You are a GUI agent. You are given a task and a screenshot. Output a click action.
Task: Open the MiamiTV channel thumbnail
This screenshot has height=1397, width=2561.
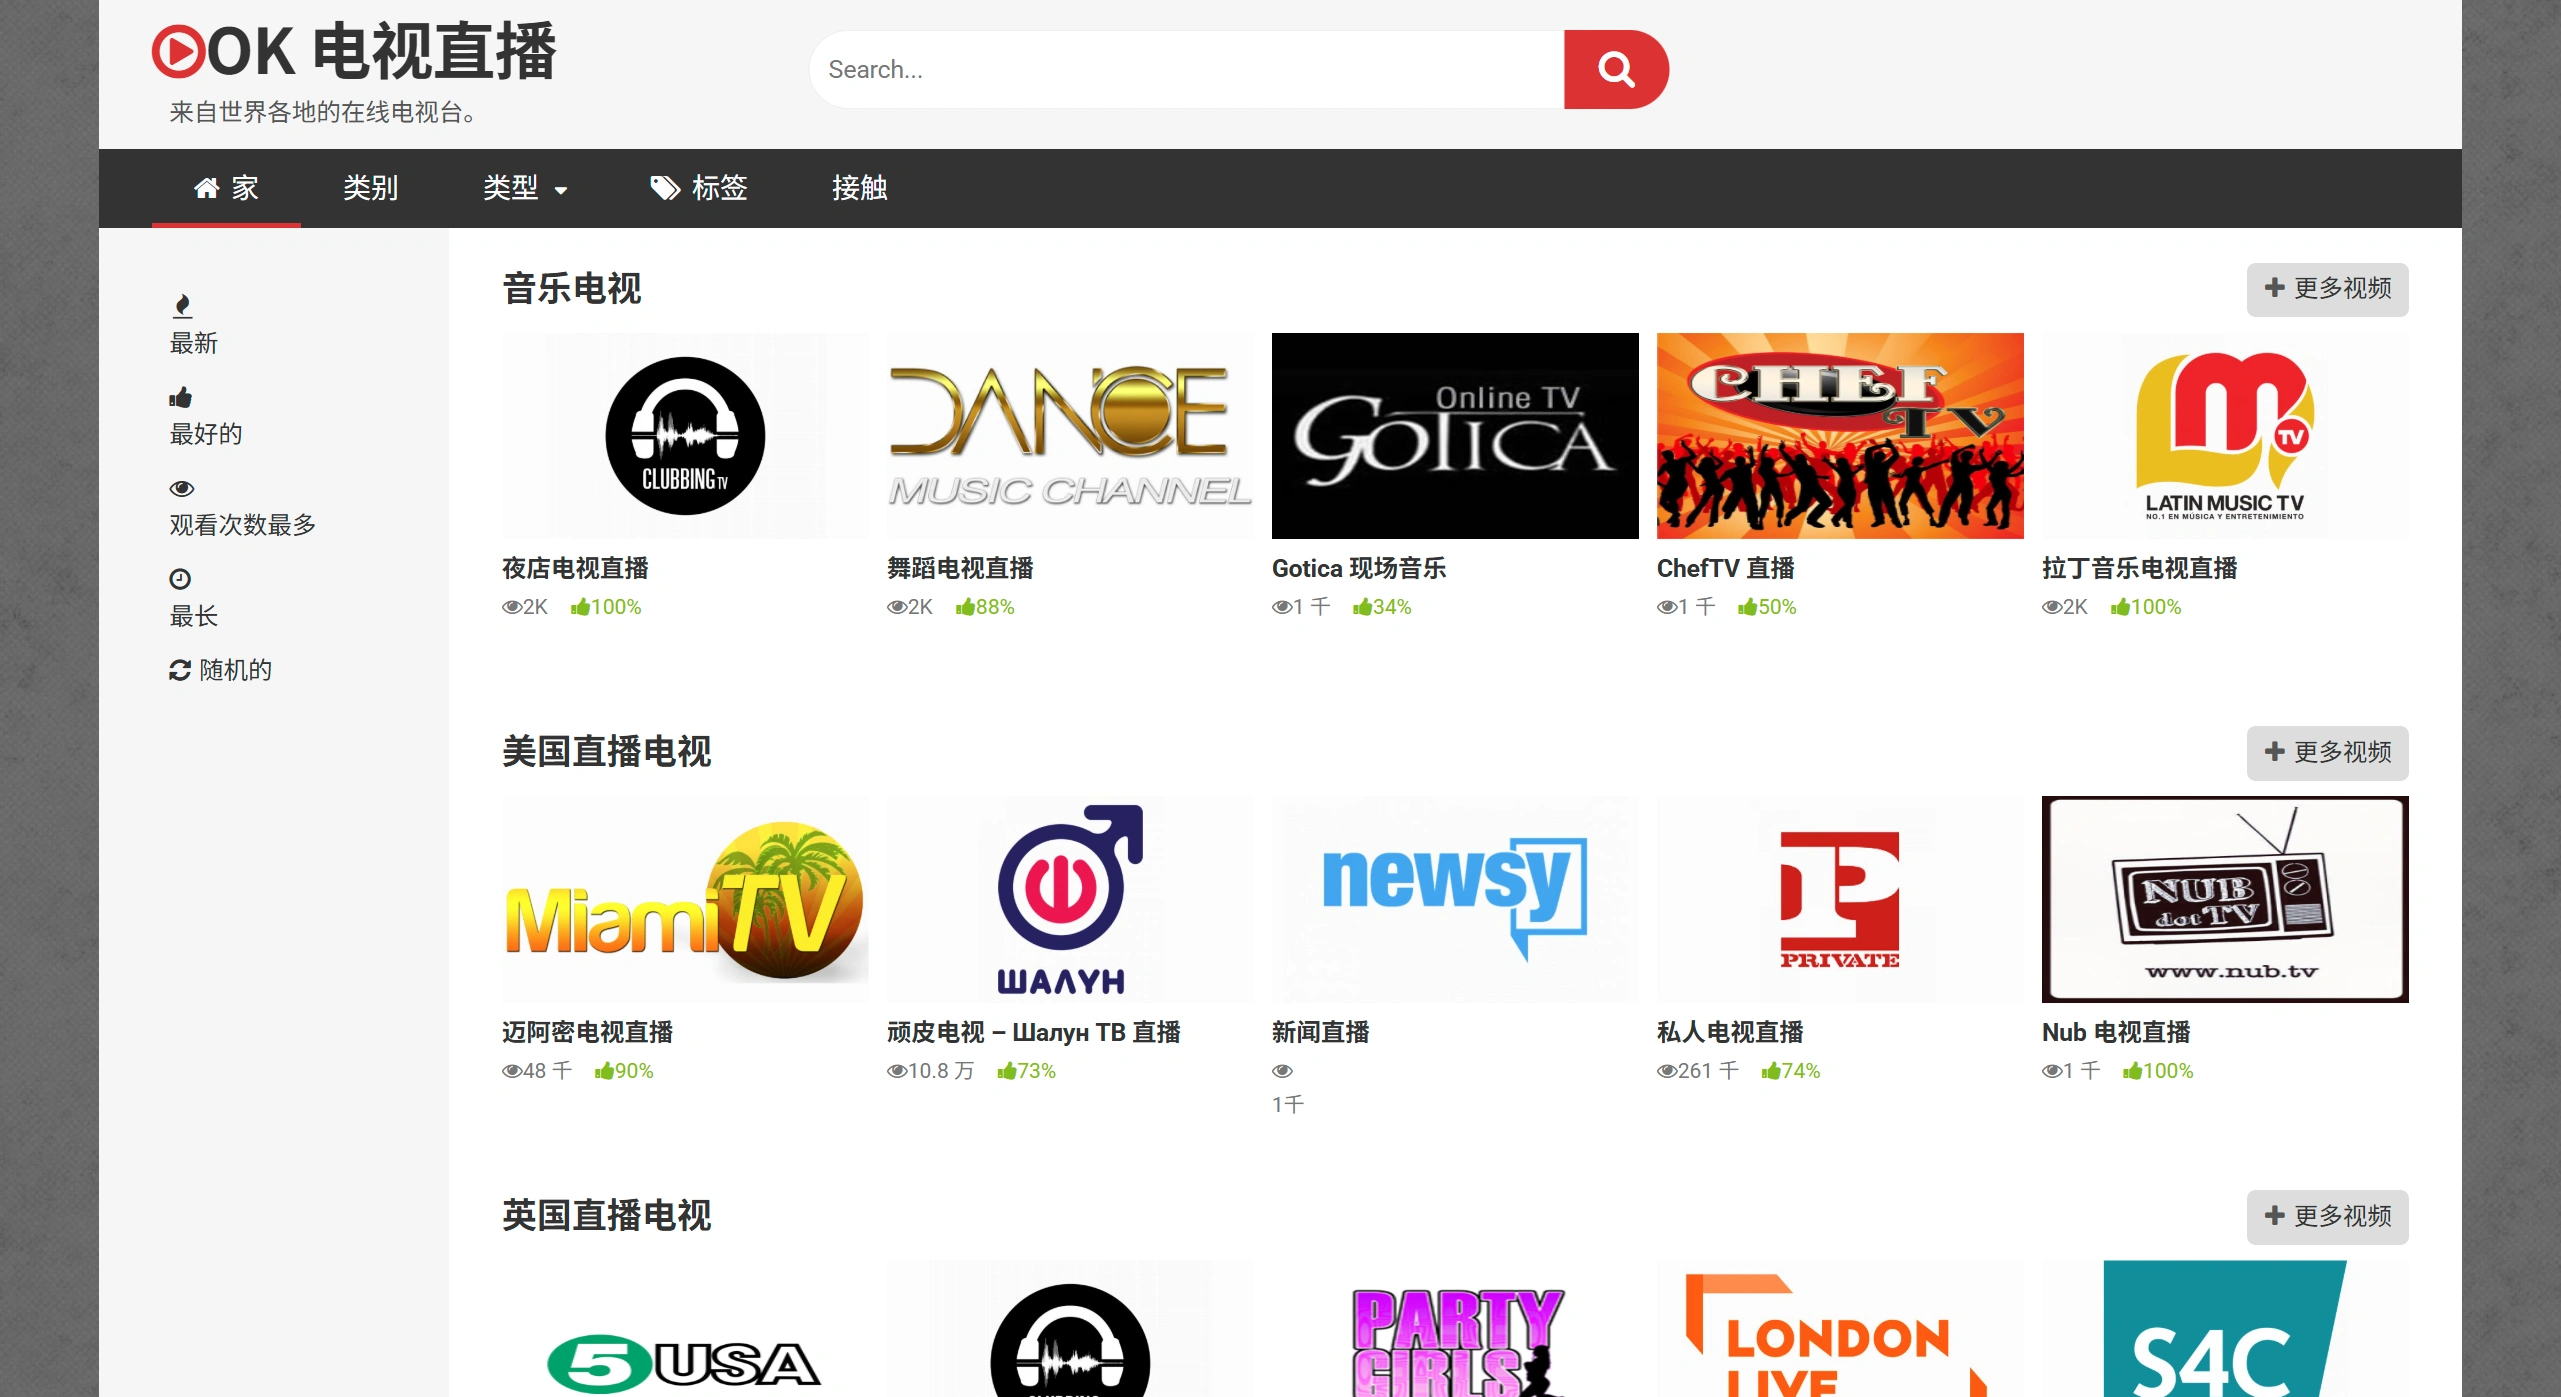click(685, 899)
